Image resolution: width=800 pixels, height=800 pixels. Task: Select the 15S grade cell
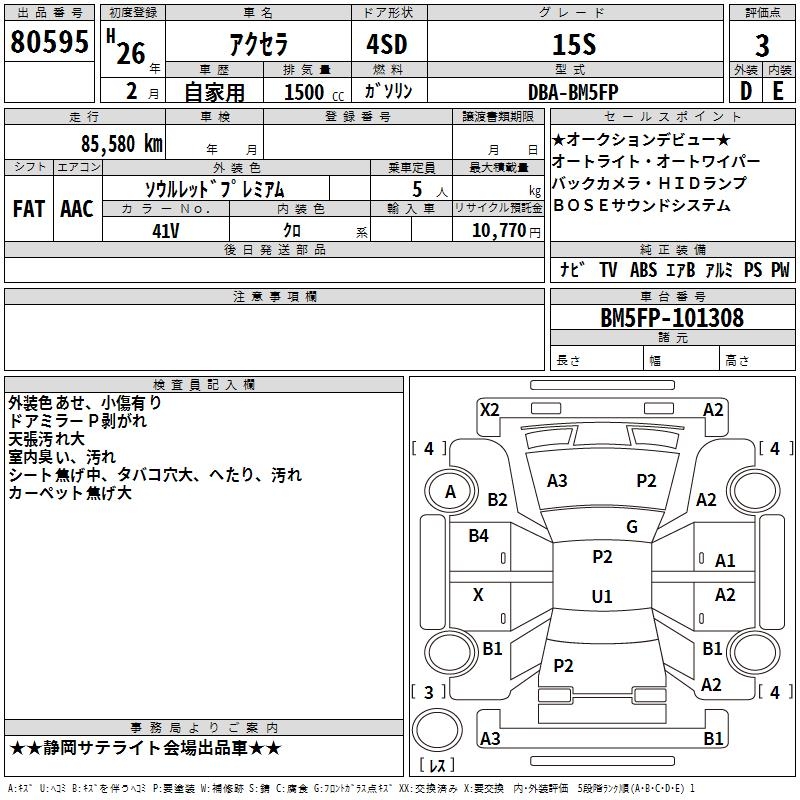coord(574,44)
